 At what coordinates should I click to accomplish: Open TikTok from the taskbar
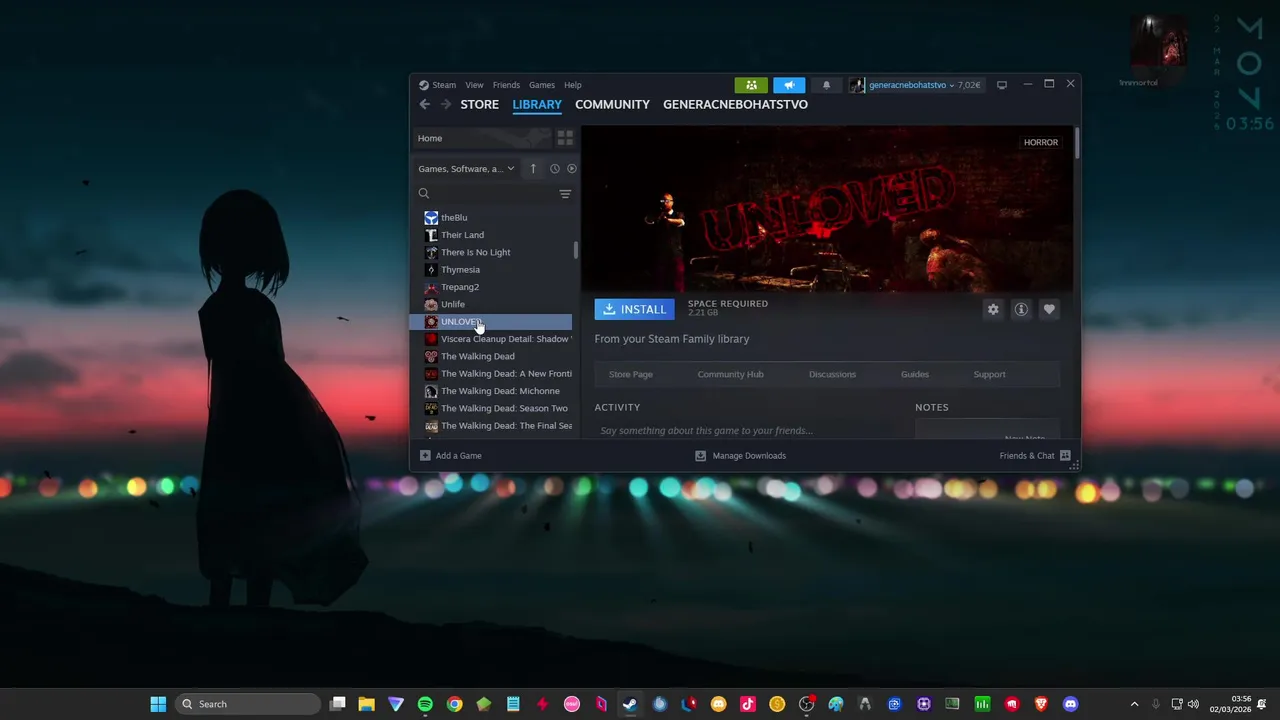pyautogui.click(x=748, y=704)
